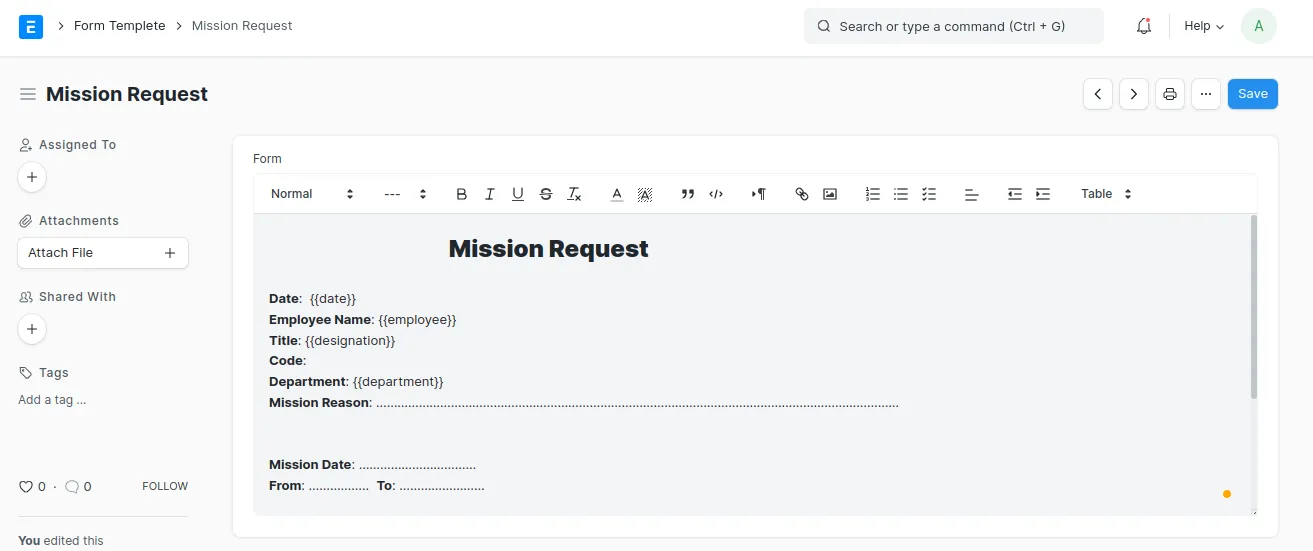
Task: Go to Form Templete breadcrumb
Action: pos(120,26)
